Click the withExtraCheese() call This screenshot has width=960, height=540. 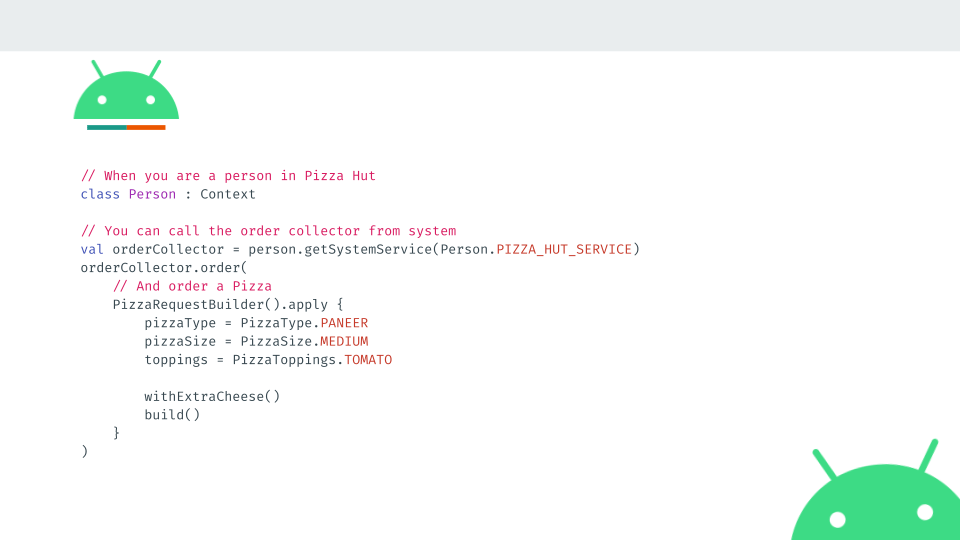[x=212, y=396]
